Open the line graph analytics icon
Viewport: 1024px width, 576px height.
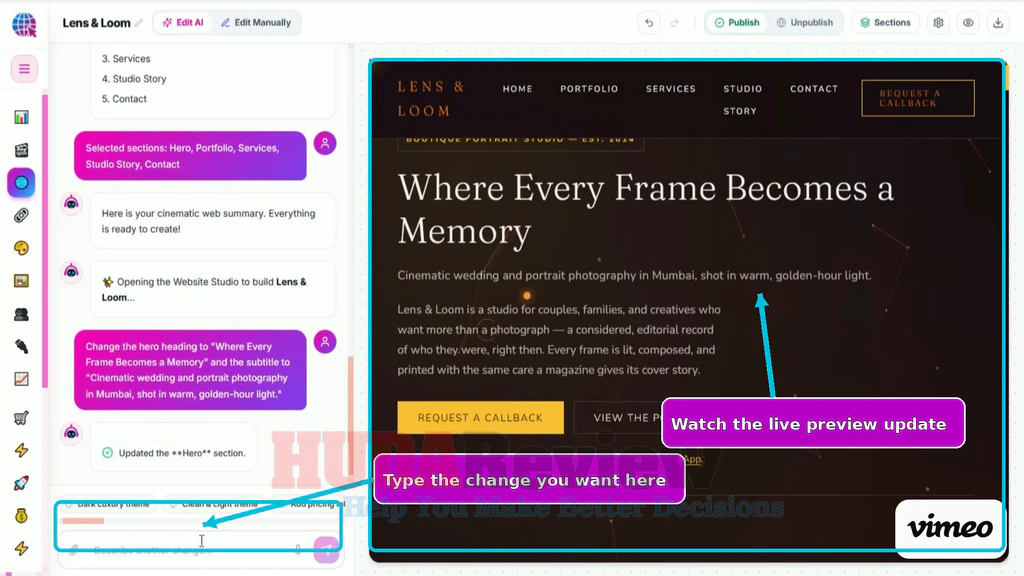tap(22, 379)
